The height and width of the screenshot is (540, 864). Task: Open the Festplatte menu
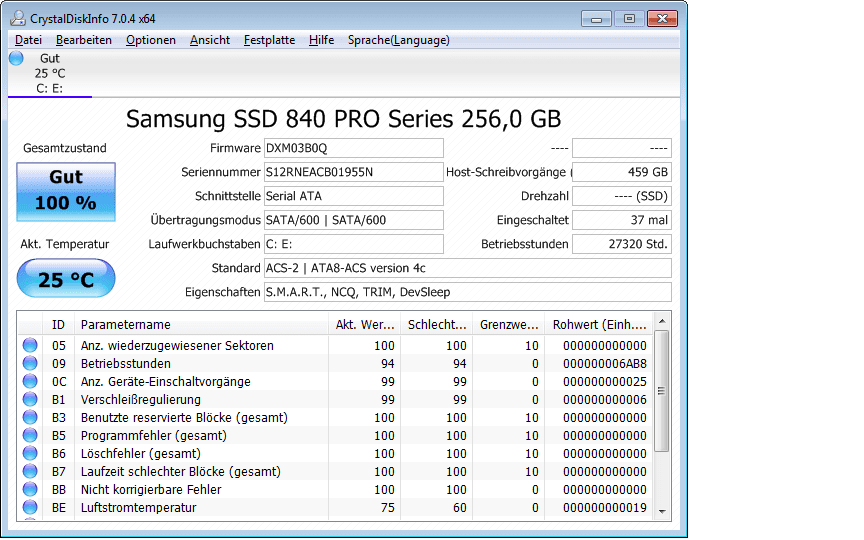click(x=269, y=40)
